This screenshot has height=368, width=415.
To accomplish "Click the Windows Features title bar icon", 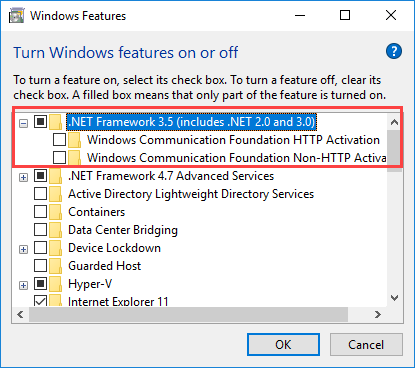I will [x=16, y=16].
